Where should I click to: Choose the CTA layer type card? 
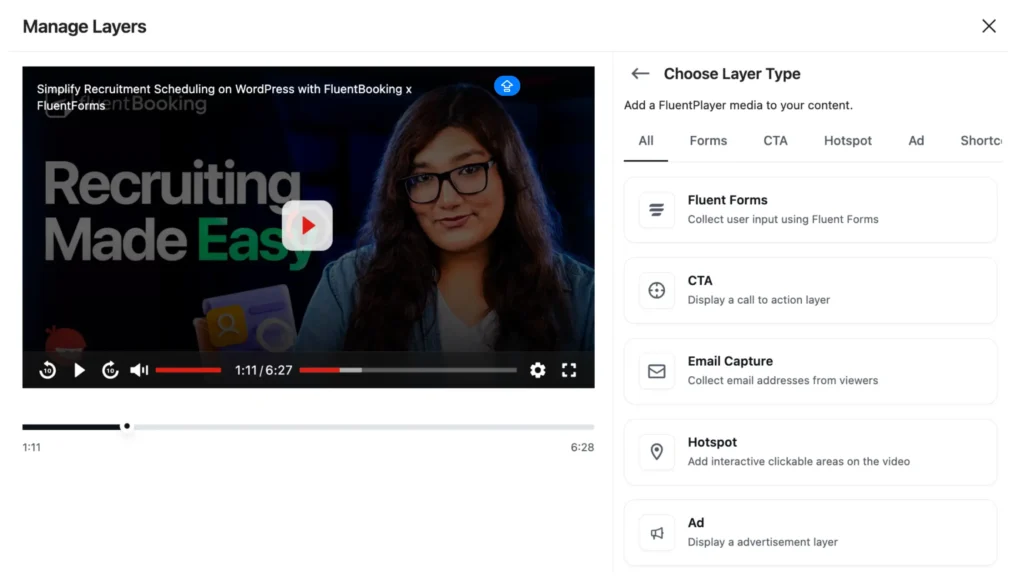point(810,291)
